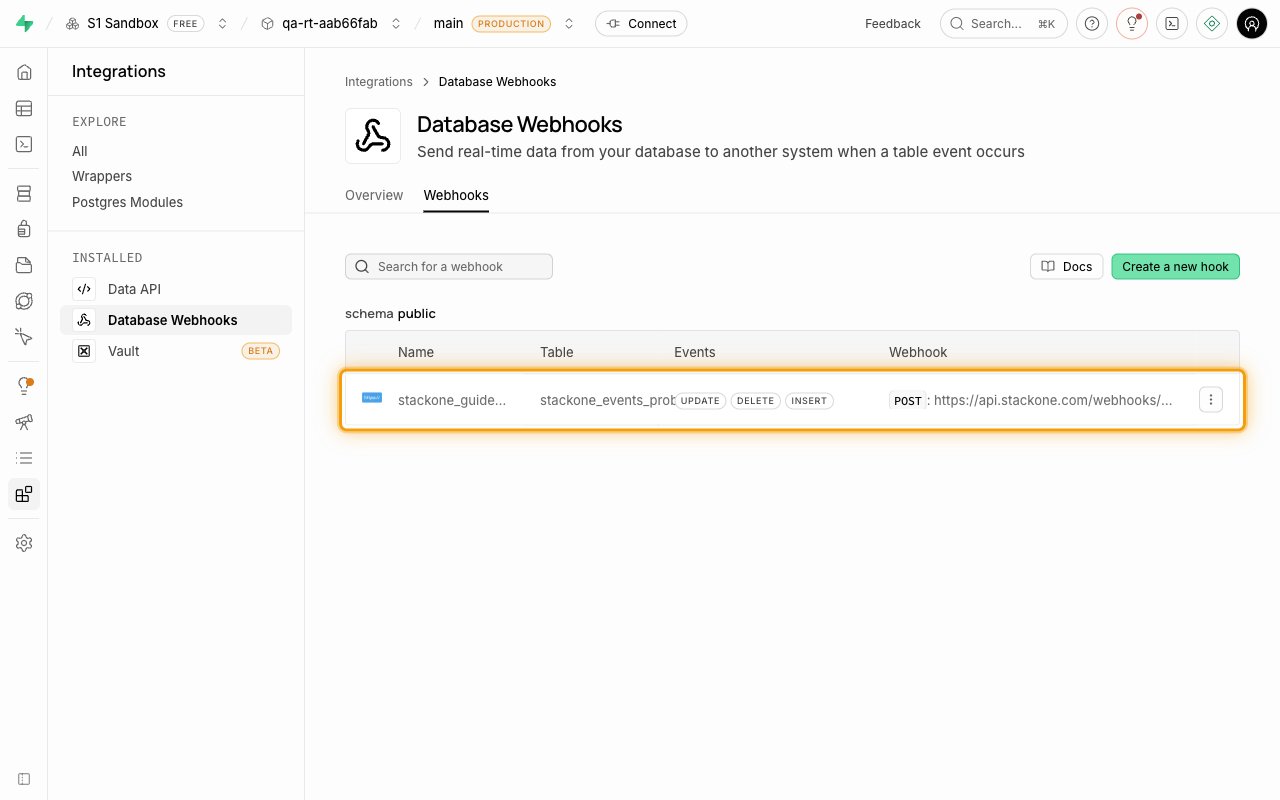Select All under Explore
The height and width of the screenshot is (800, 1280).
80,151
